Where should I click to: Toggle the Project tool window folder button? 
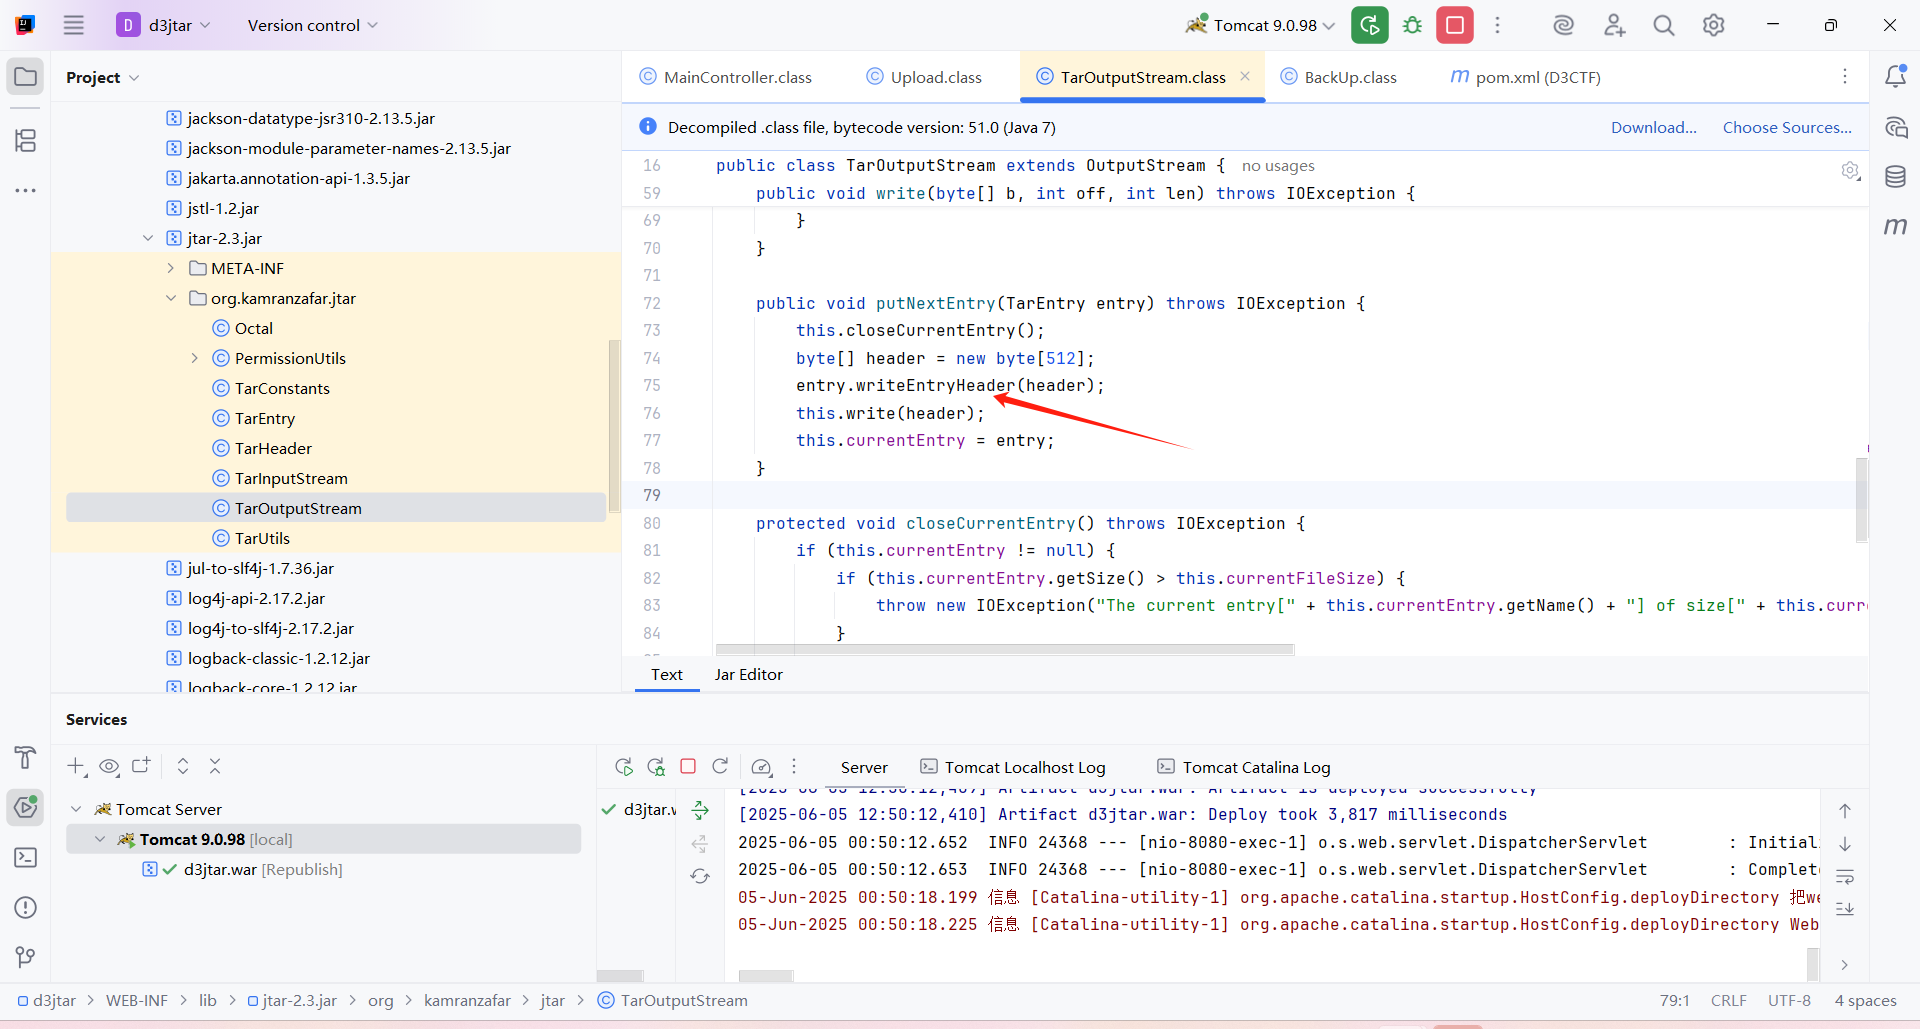click(x=26, y=77)
